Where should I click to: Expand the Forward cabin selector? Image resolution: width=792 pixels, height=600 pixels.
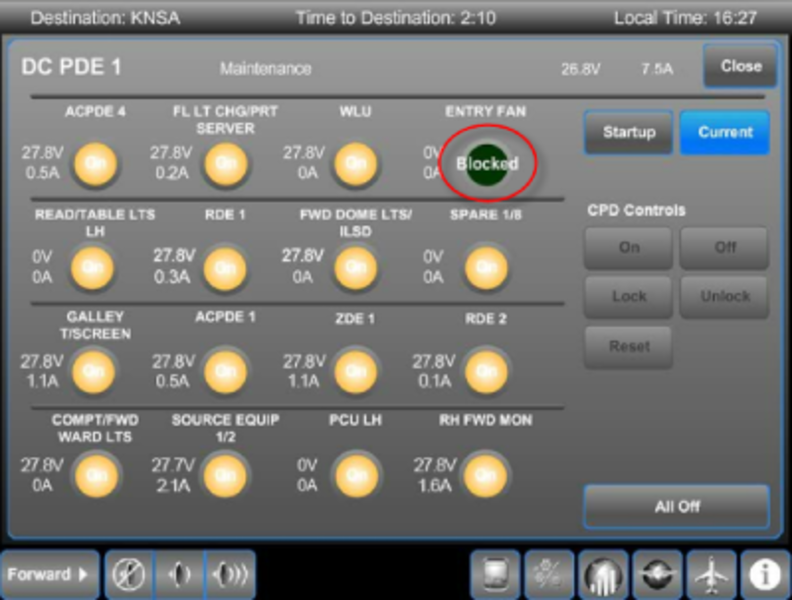click(49, 575)
